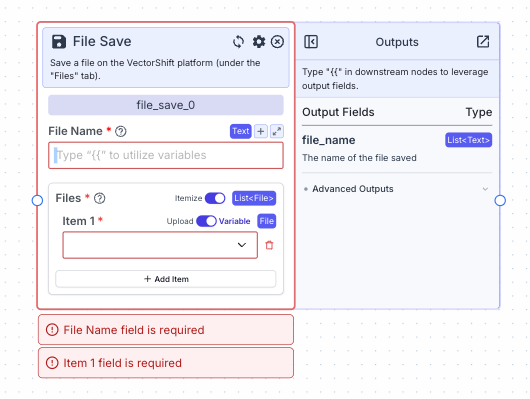The height and width of the screenshot is (399, 530).
Task: Click the List<Text> type badge
Action: [x=468, y=140]
